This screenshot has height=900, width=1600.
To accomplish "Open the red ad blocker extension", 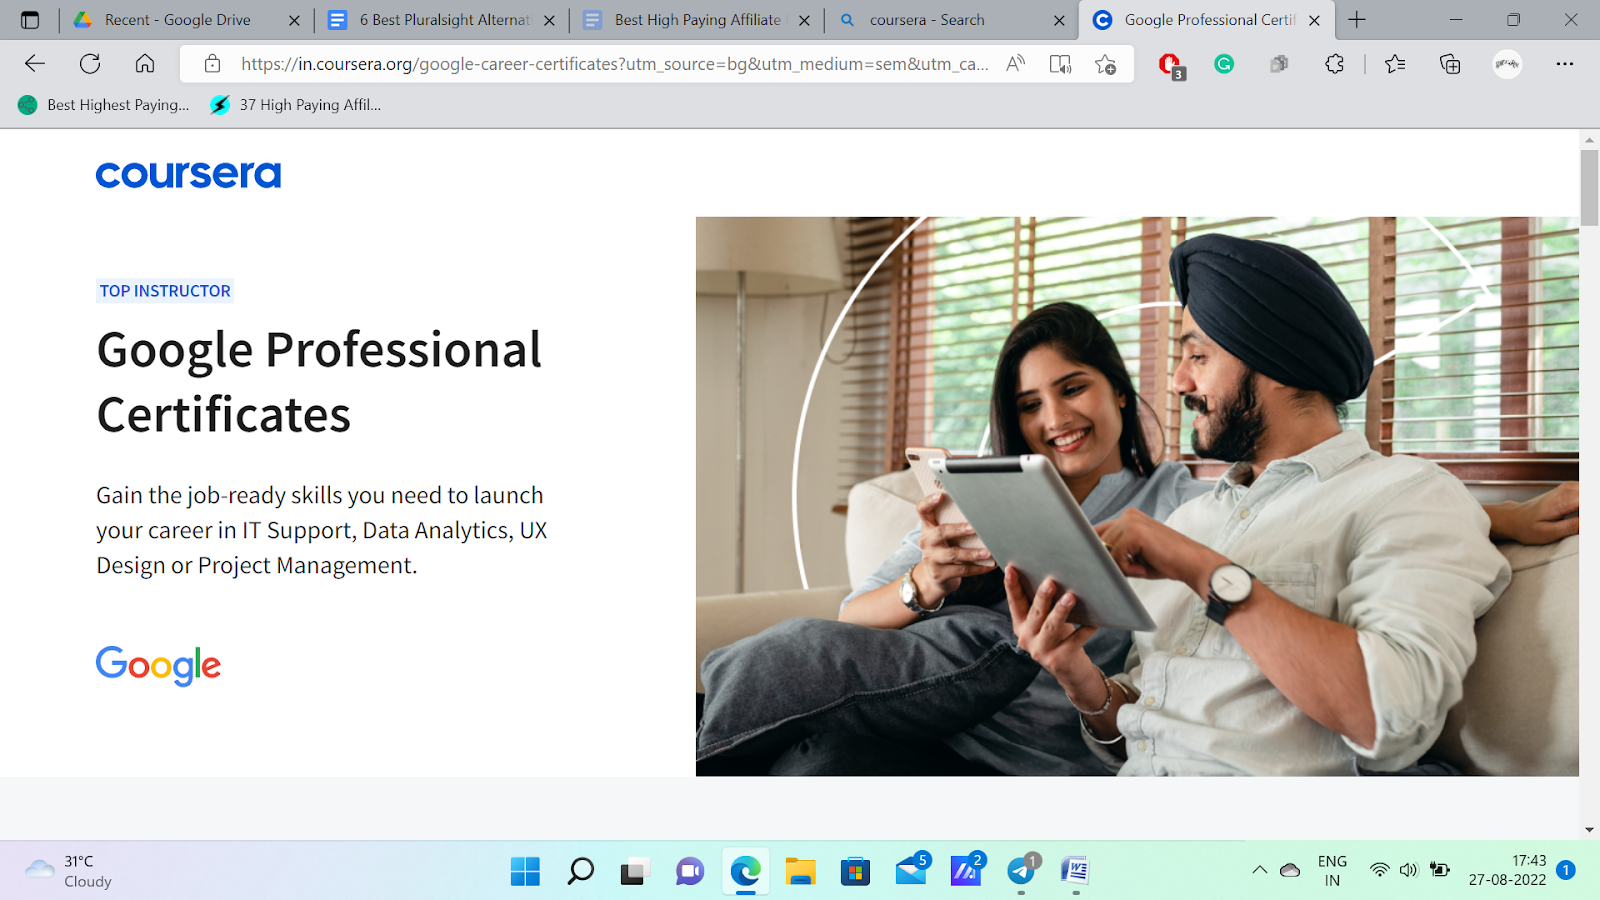I will 1170,65.
